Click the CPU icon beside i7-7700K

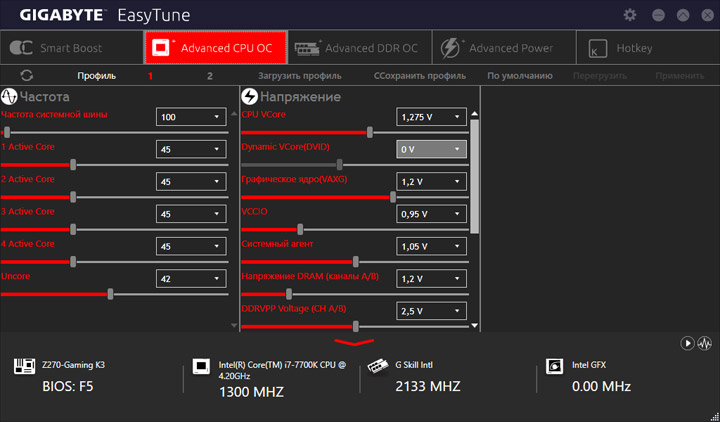point(201,366)
